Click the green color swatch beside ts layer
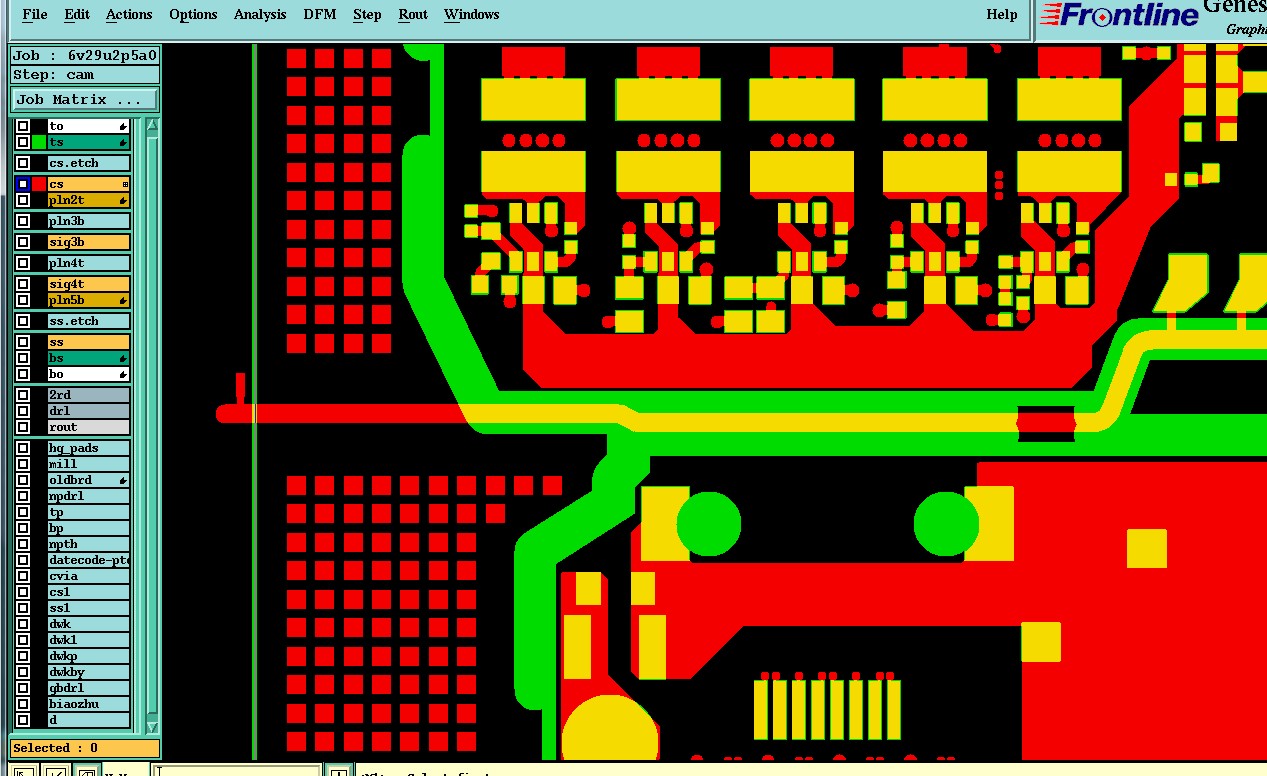This screenshot has width=1267, height=776. point(39,143)
